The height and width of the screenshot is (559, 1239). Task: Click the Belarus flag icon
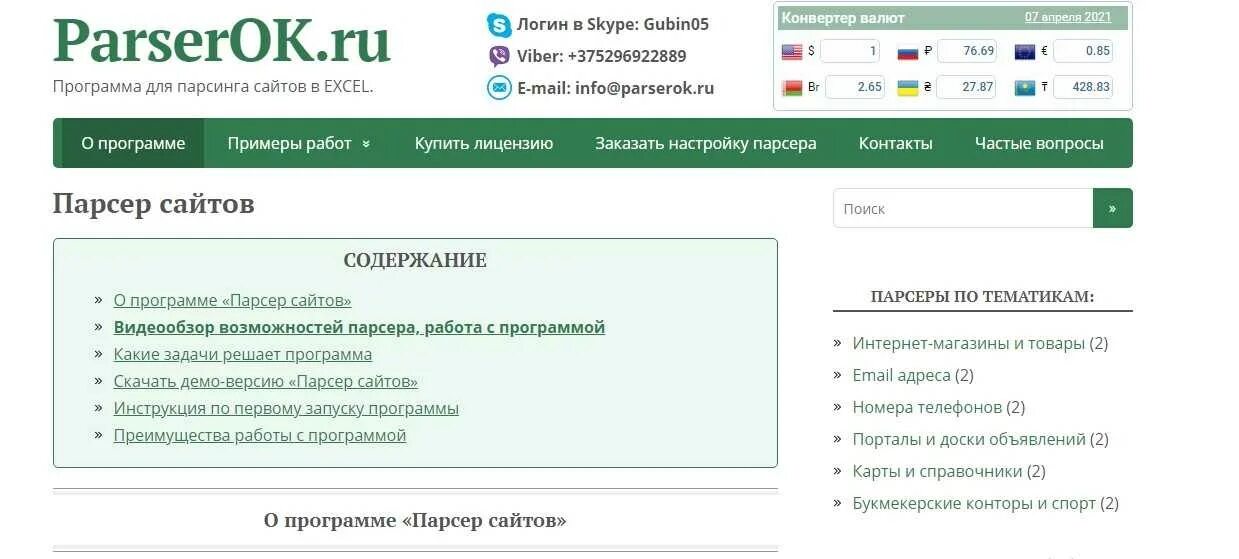[792, 87]
